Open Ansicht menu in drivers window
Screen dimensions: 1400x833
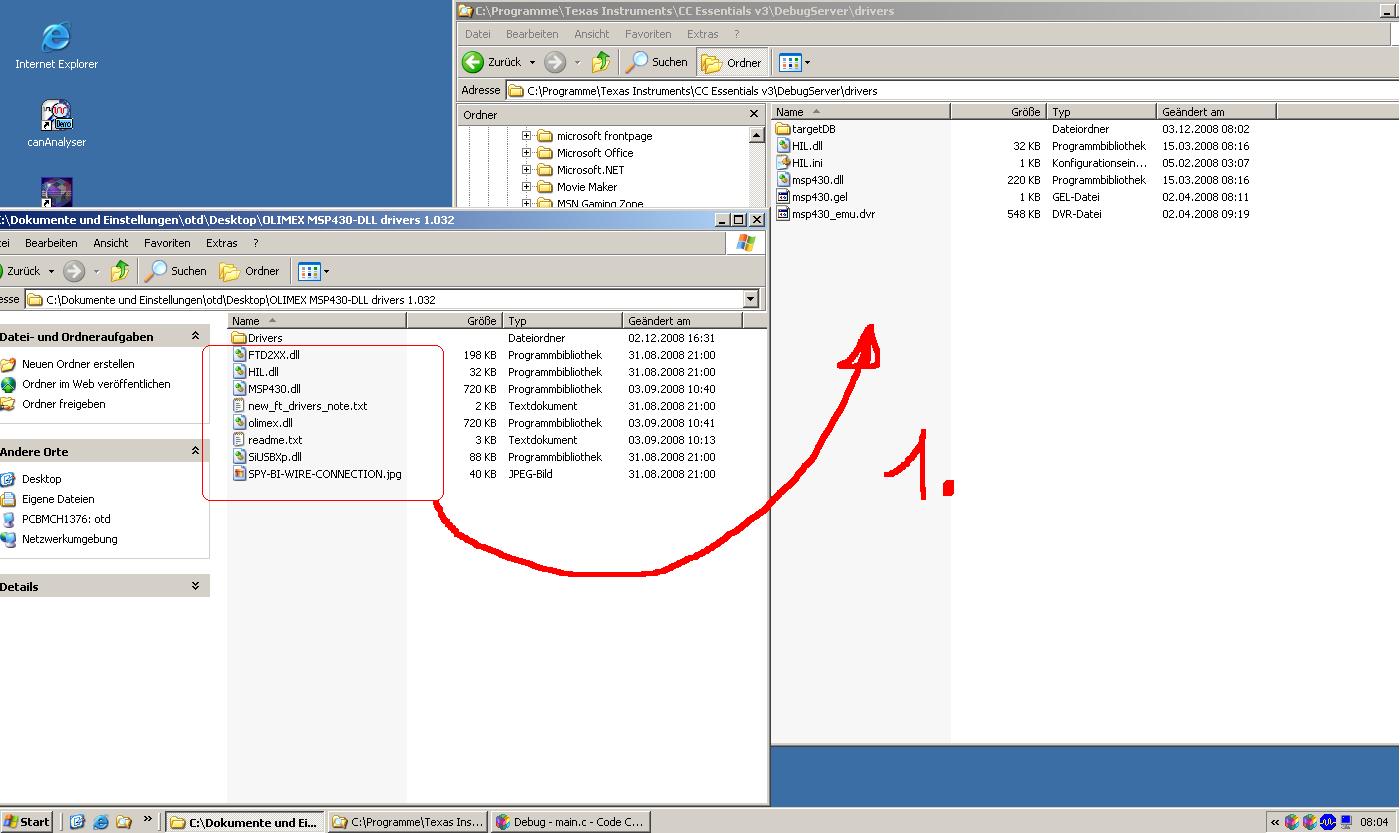point(592,34)
